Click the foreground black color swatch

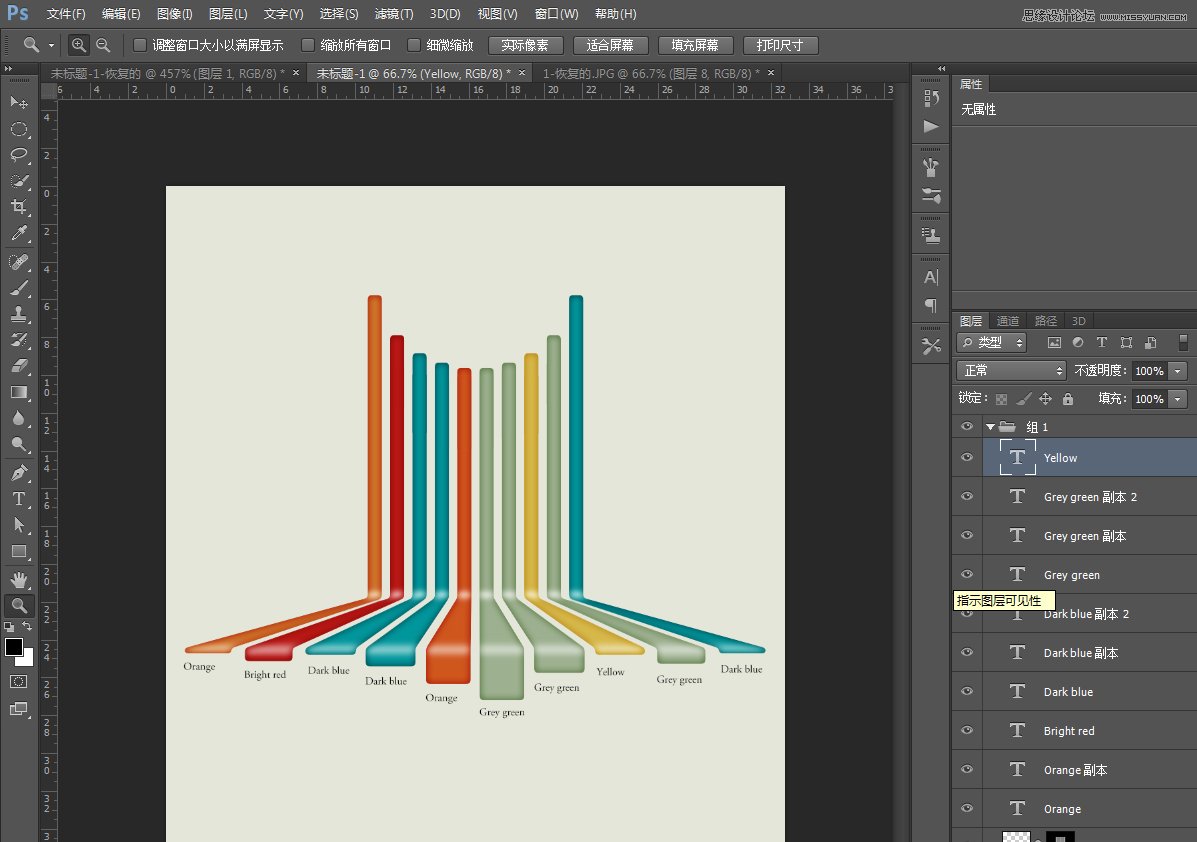pos(13,647)
